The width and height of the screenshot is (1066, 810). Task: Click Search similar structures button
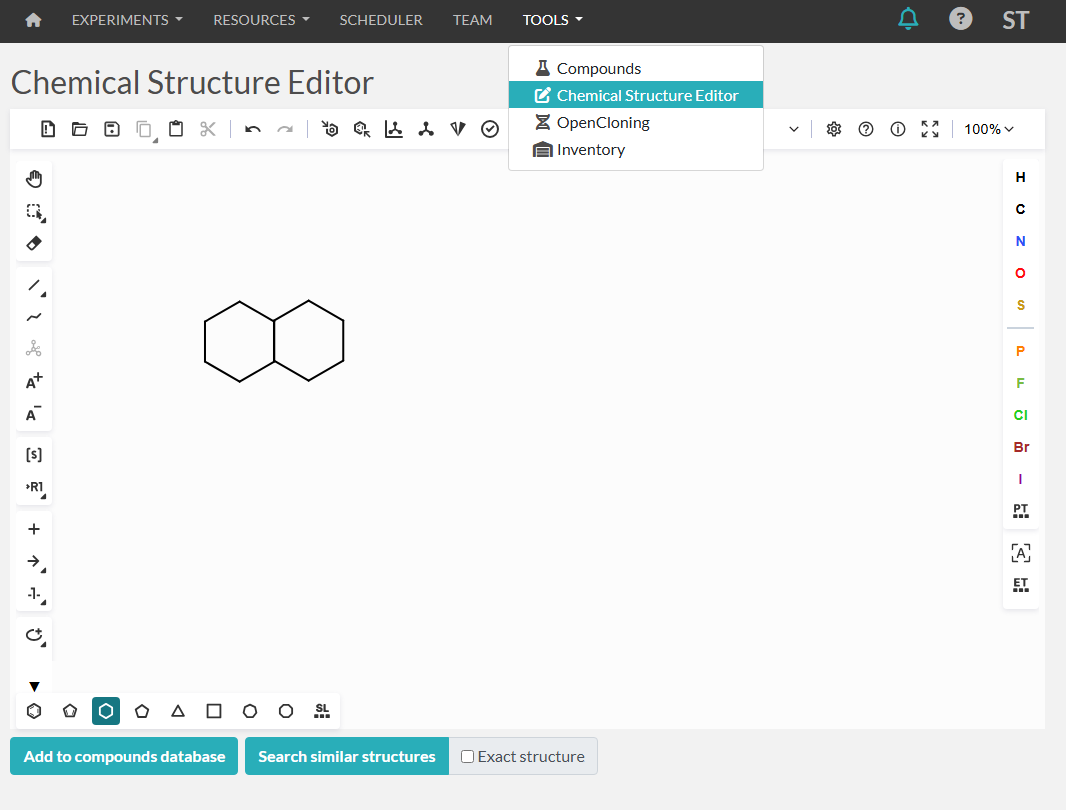(346, 756)
